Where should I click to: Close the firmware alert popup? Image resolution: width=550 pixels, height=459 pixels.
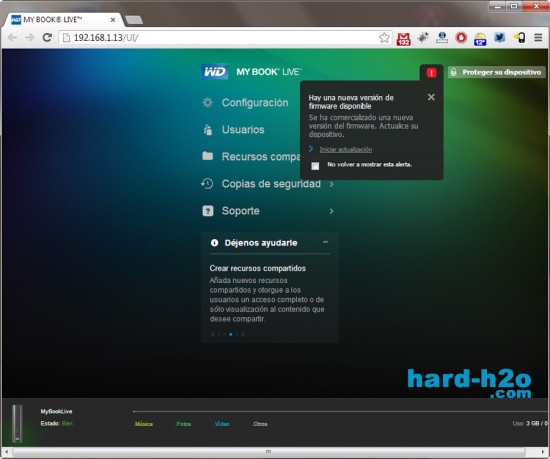pos(431,97)
